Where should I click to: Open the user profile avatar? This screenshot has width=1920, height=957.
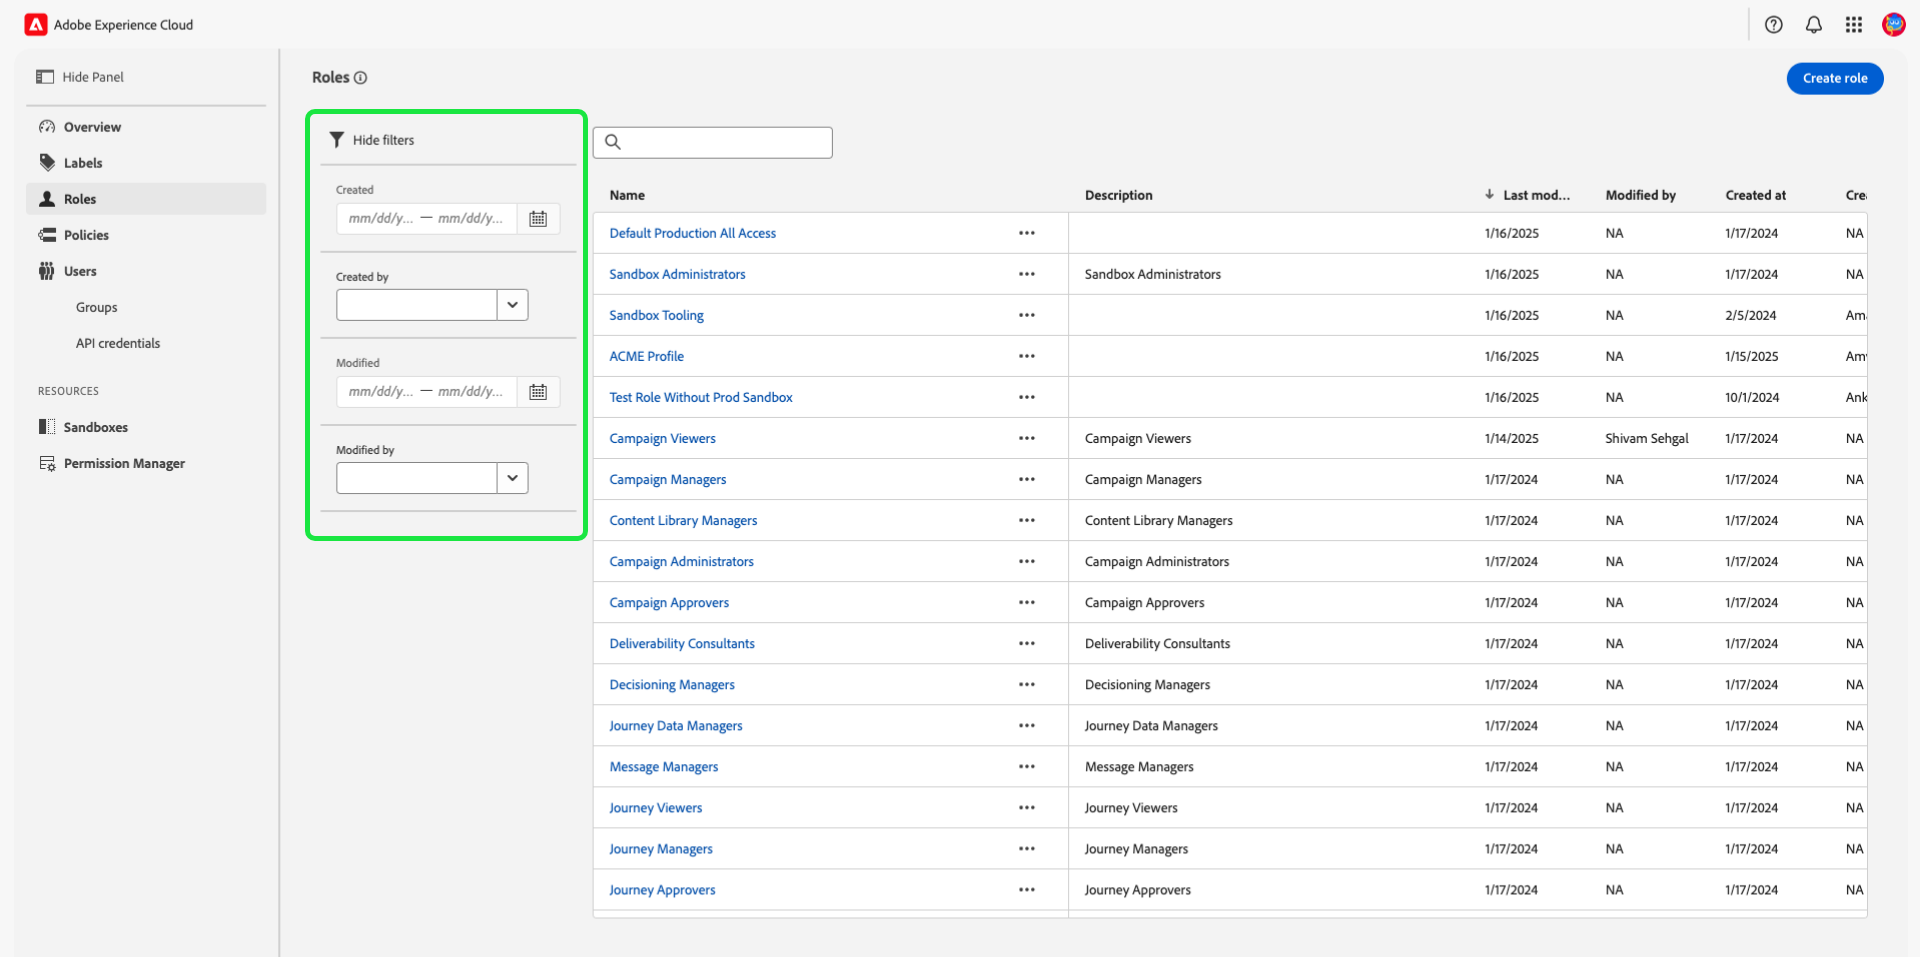coord(1893,25)
